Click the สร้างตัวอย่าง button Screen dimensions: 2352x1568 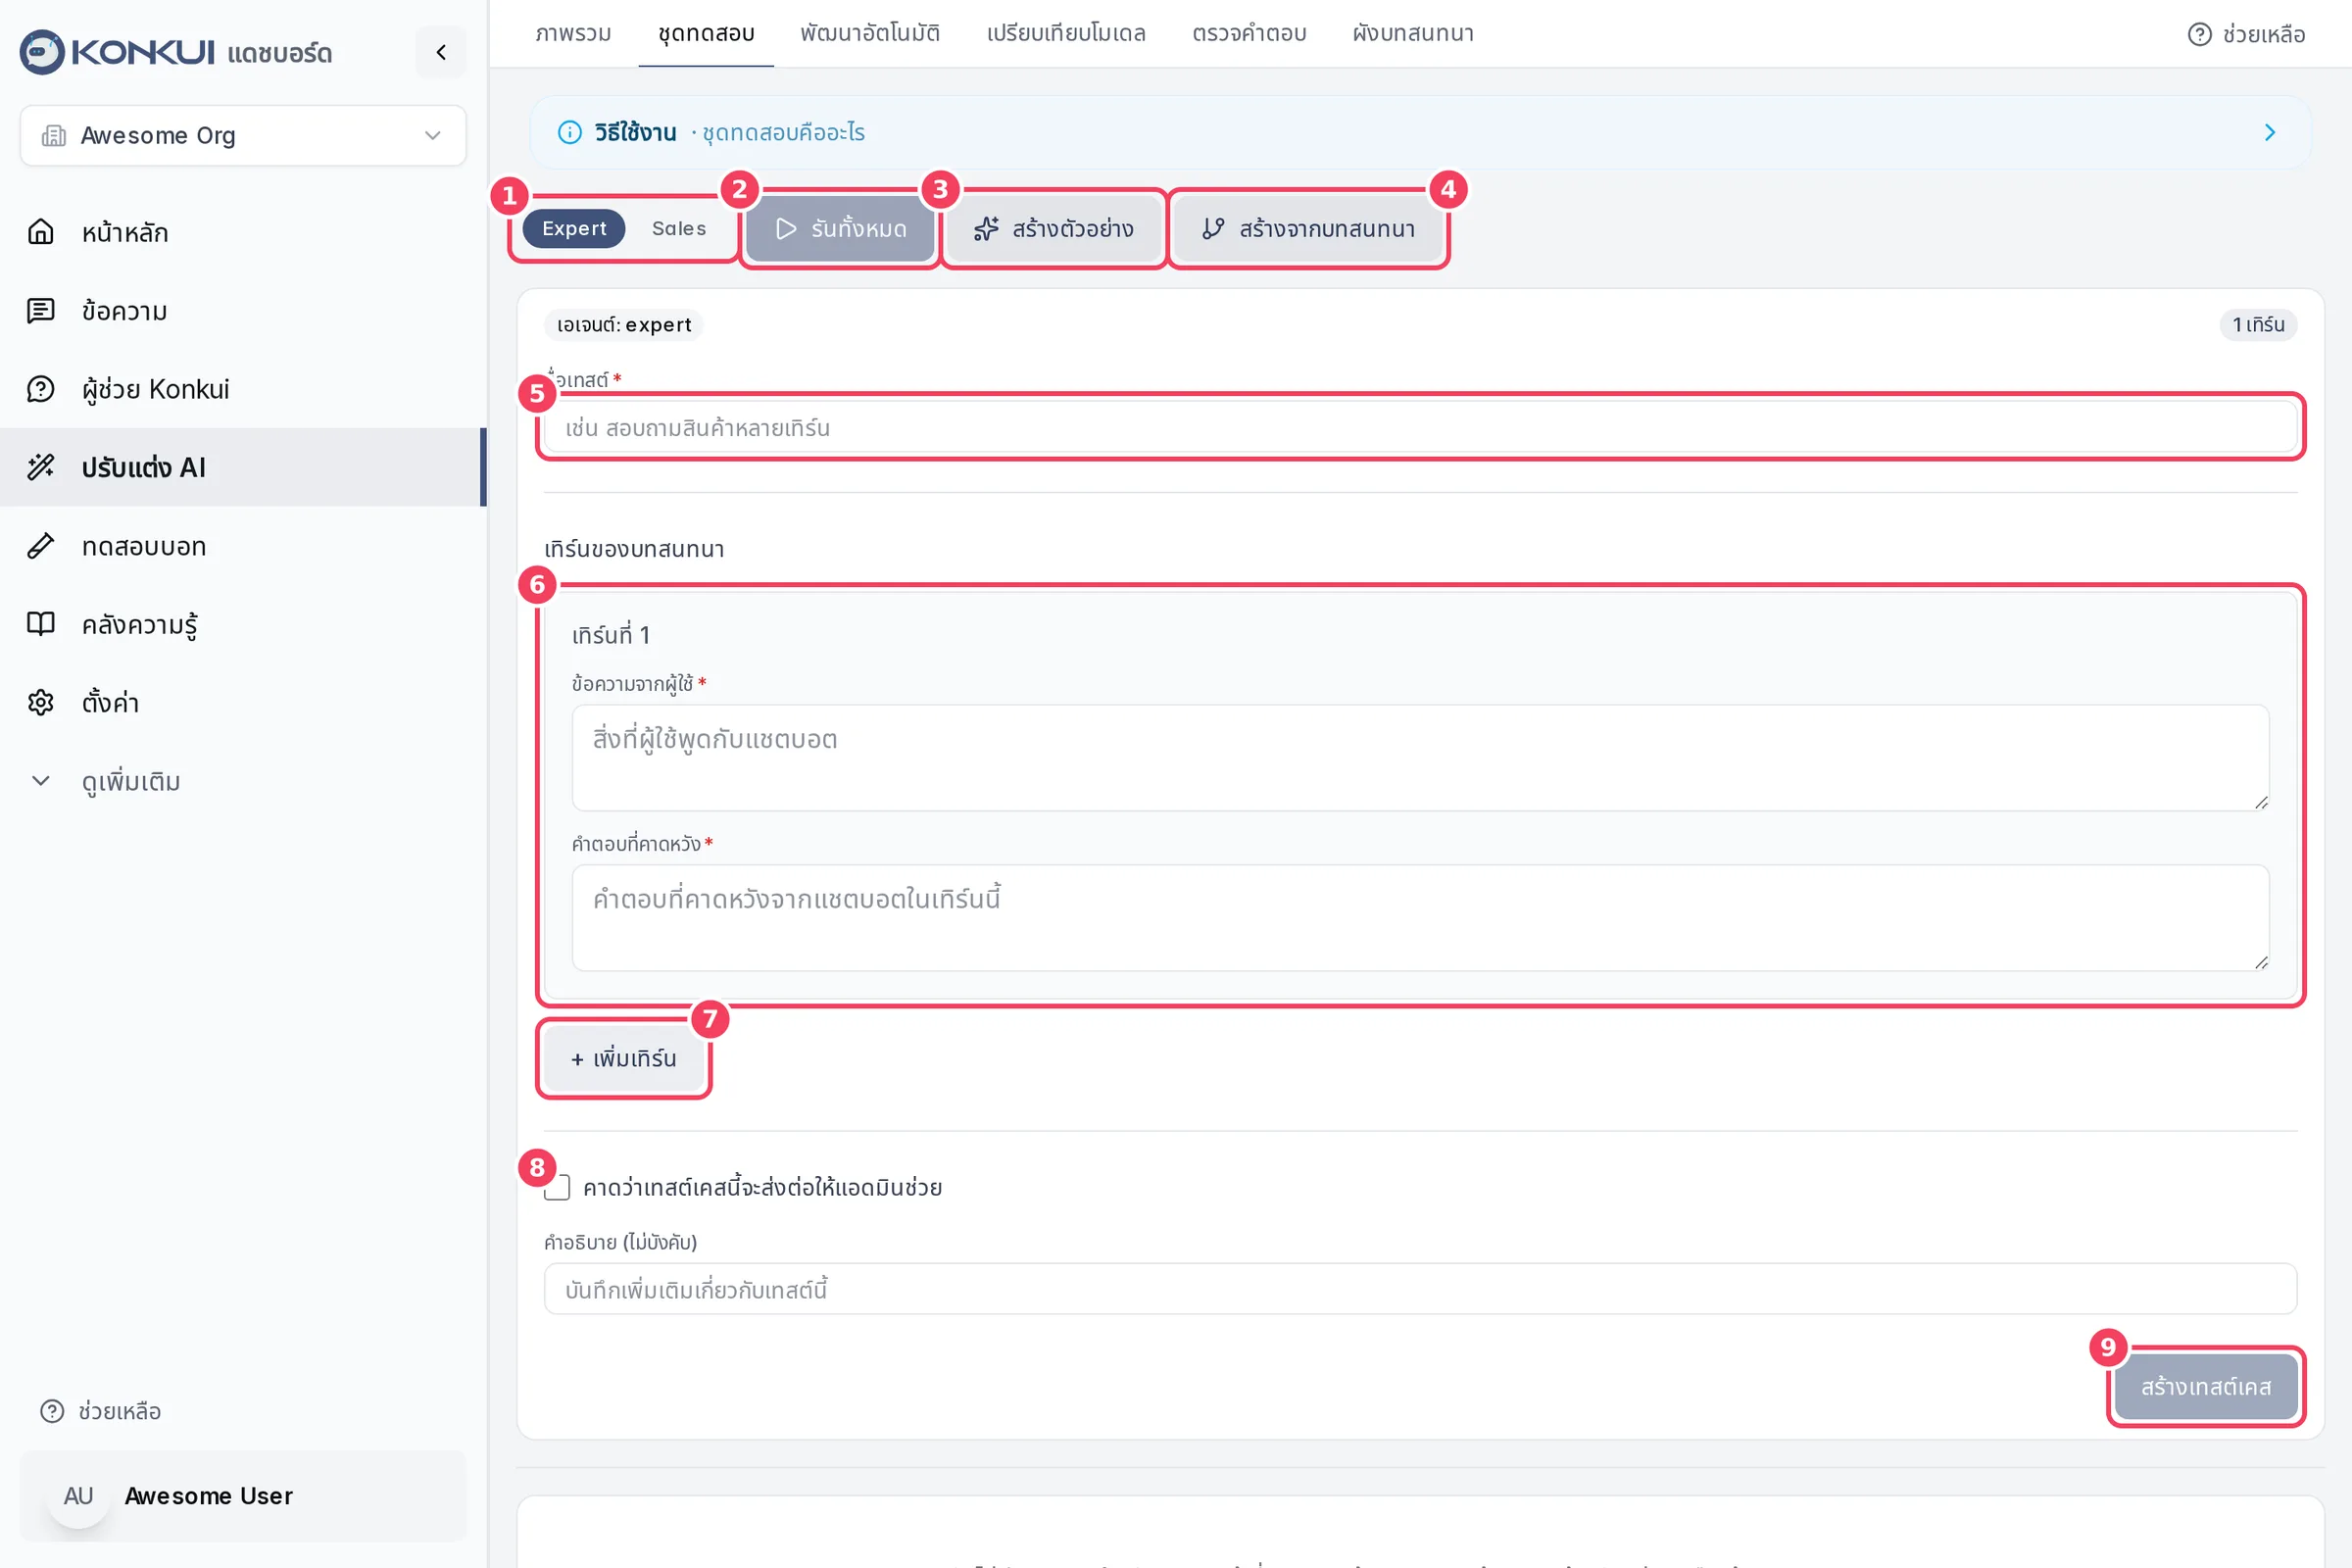[1053, 229]
